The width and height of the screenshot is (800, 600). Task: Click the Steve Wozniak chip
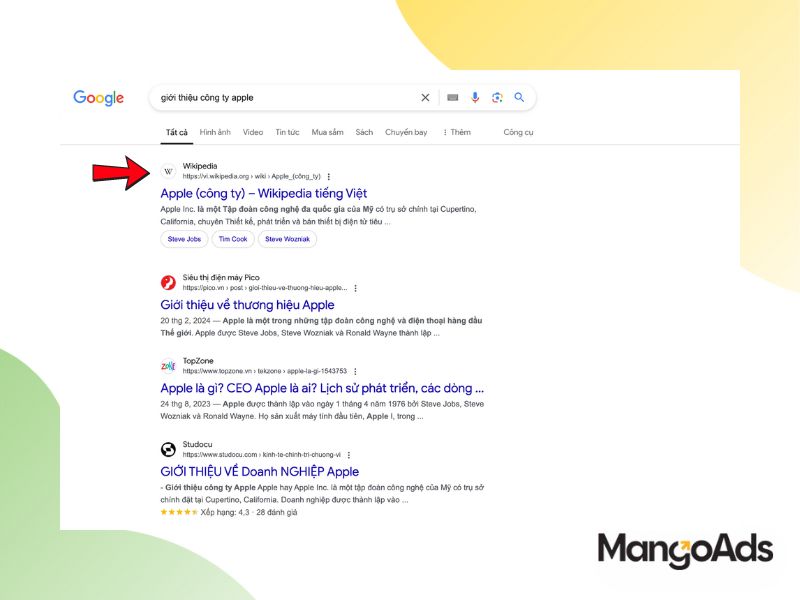pos(287,239)
